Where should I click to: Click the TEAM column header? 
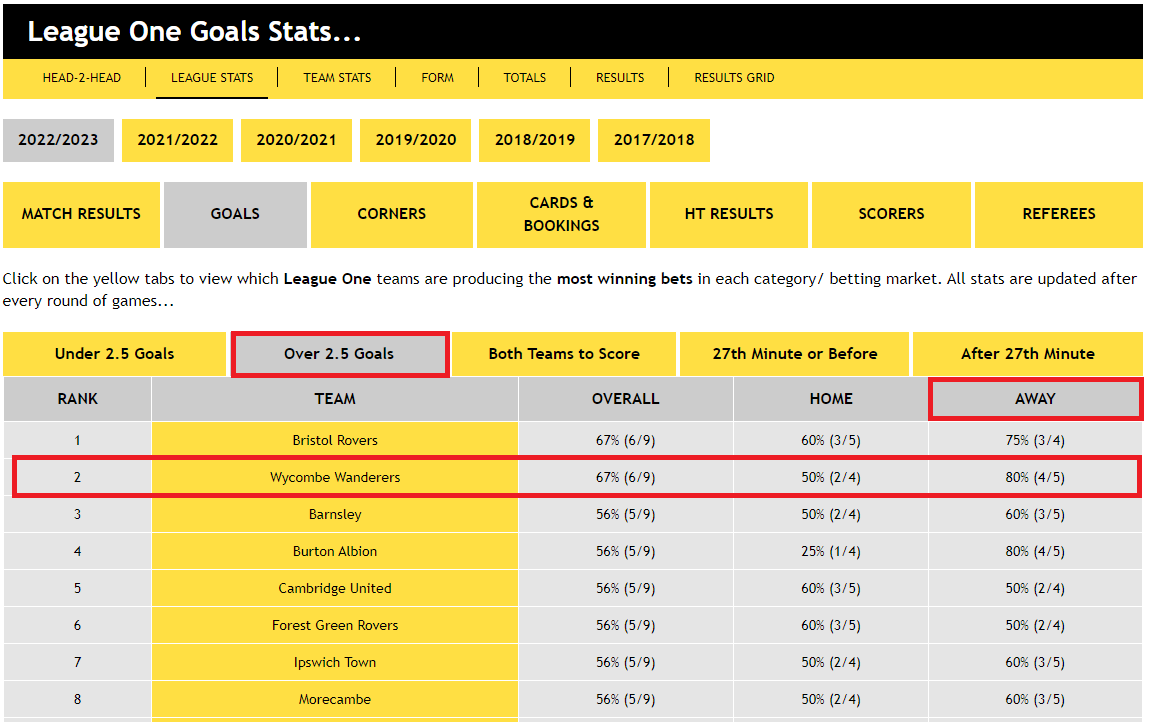pyautogui.click(x=335, y=399)
